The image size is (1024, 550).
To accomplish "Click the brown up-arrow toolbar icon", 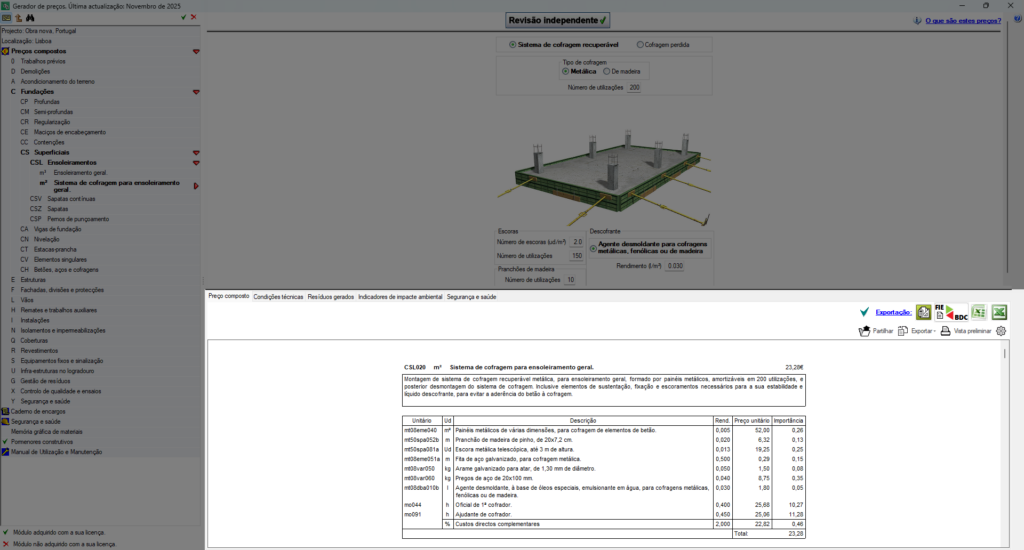I will coord(18,18).
